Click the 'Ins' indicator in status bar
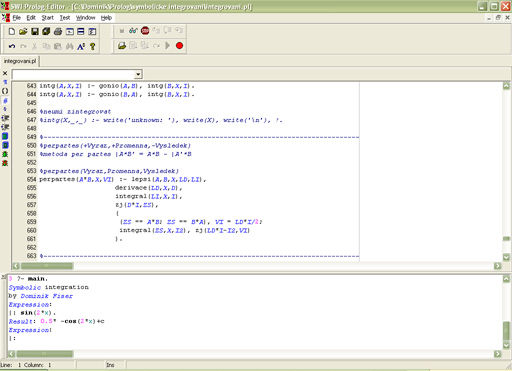 point(110,365)
